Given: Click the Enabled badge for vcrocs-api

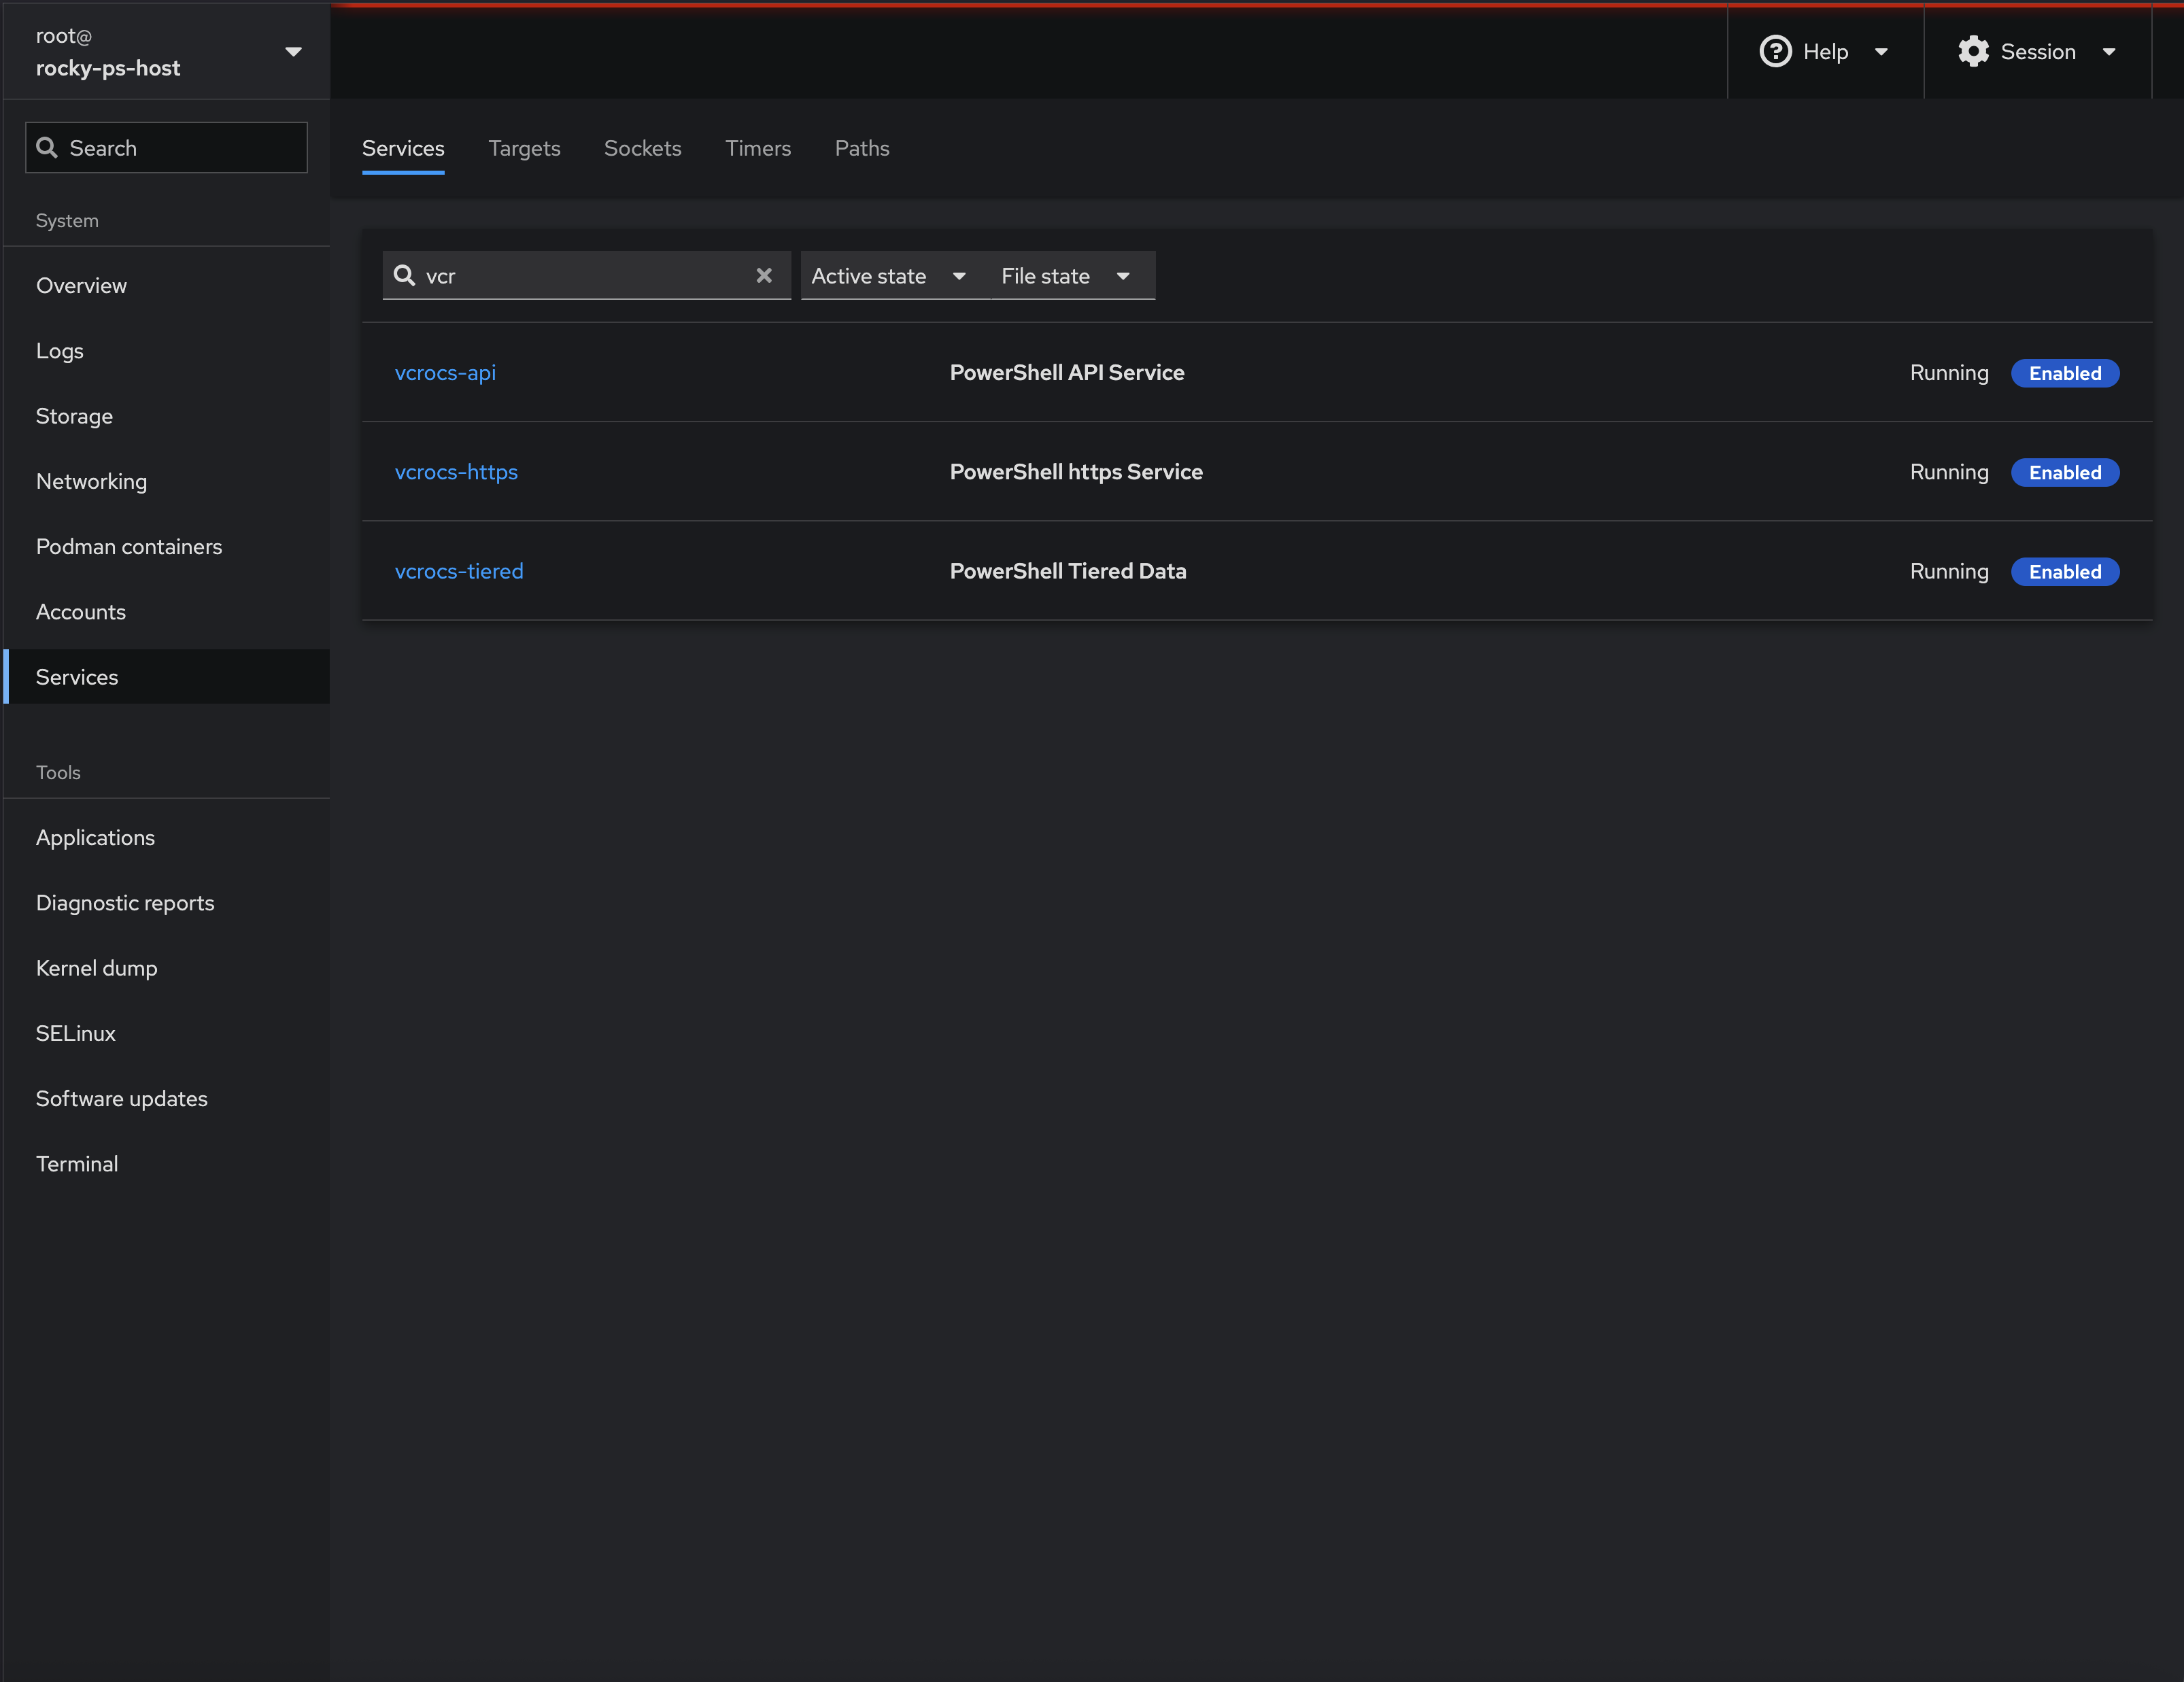Looking at the screenshot, I should [2064, 373].
